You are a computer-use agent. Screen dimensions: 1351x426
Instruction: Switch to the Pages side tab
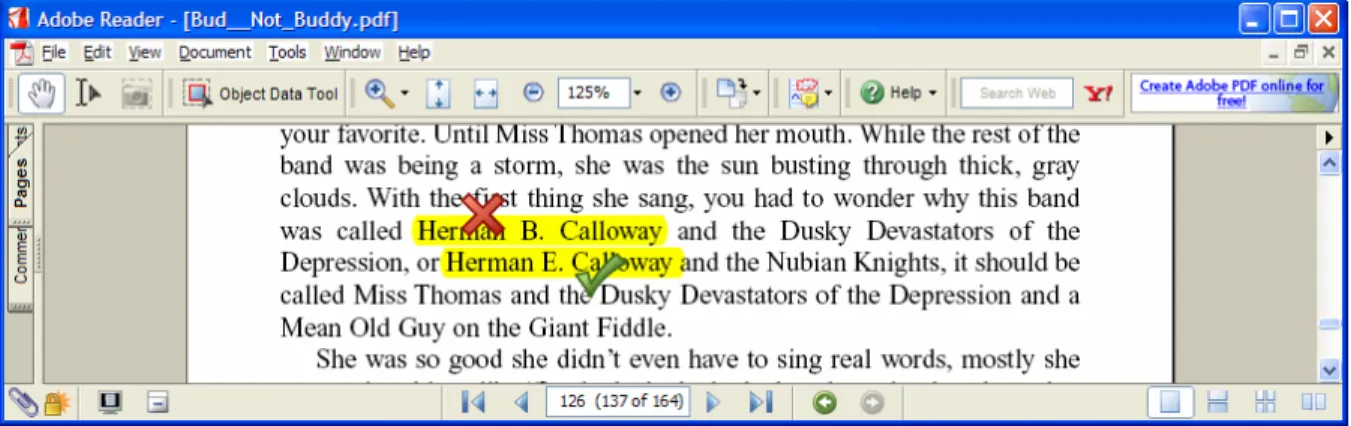point(20,182)
